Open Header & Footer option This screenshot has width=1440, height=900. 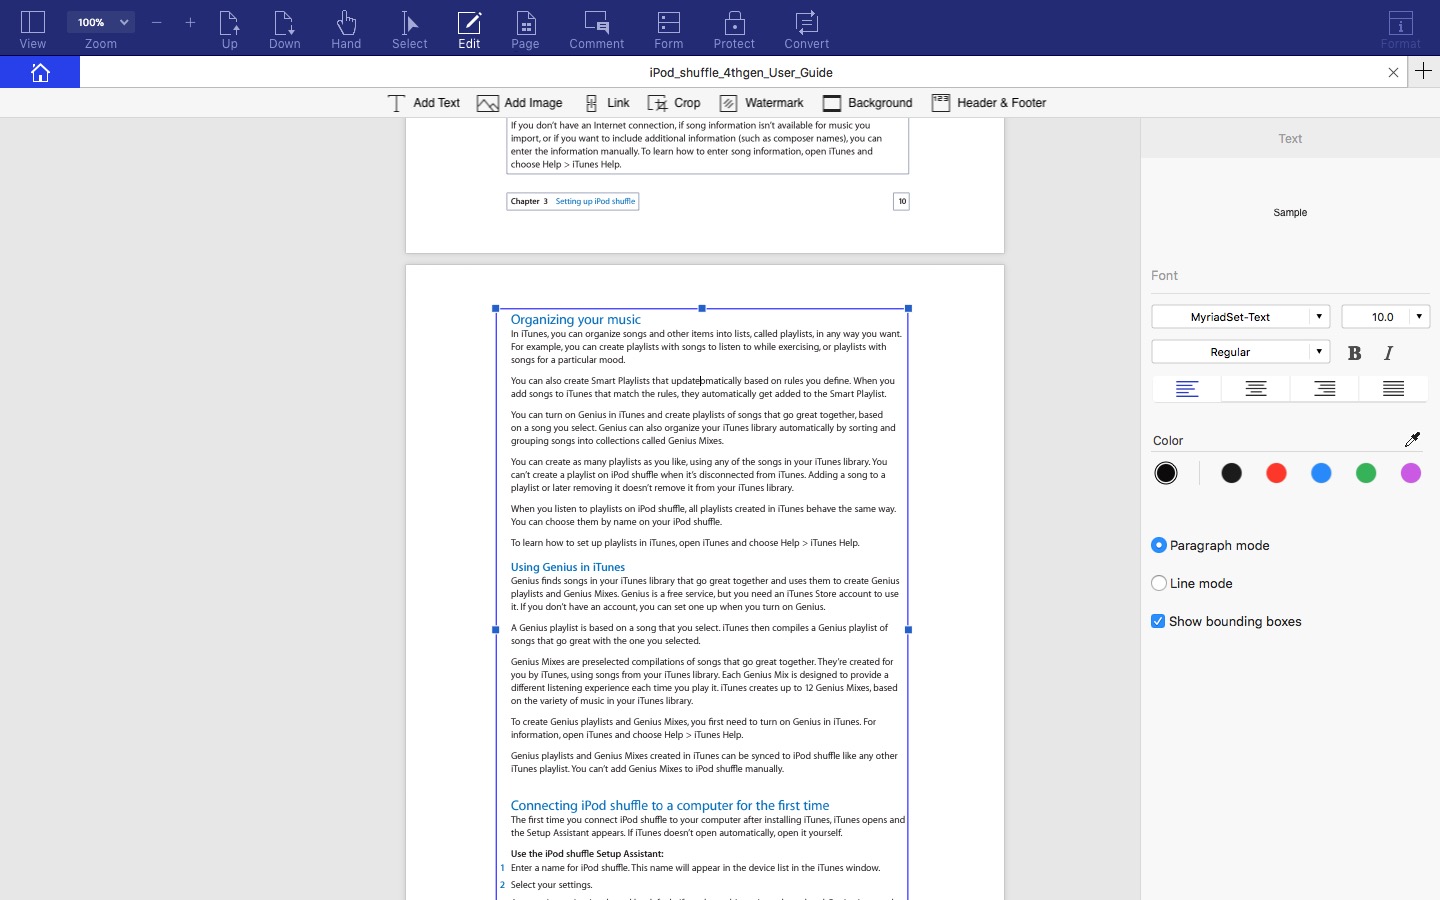click(x=989, y=103)
